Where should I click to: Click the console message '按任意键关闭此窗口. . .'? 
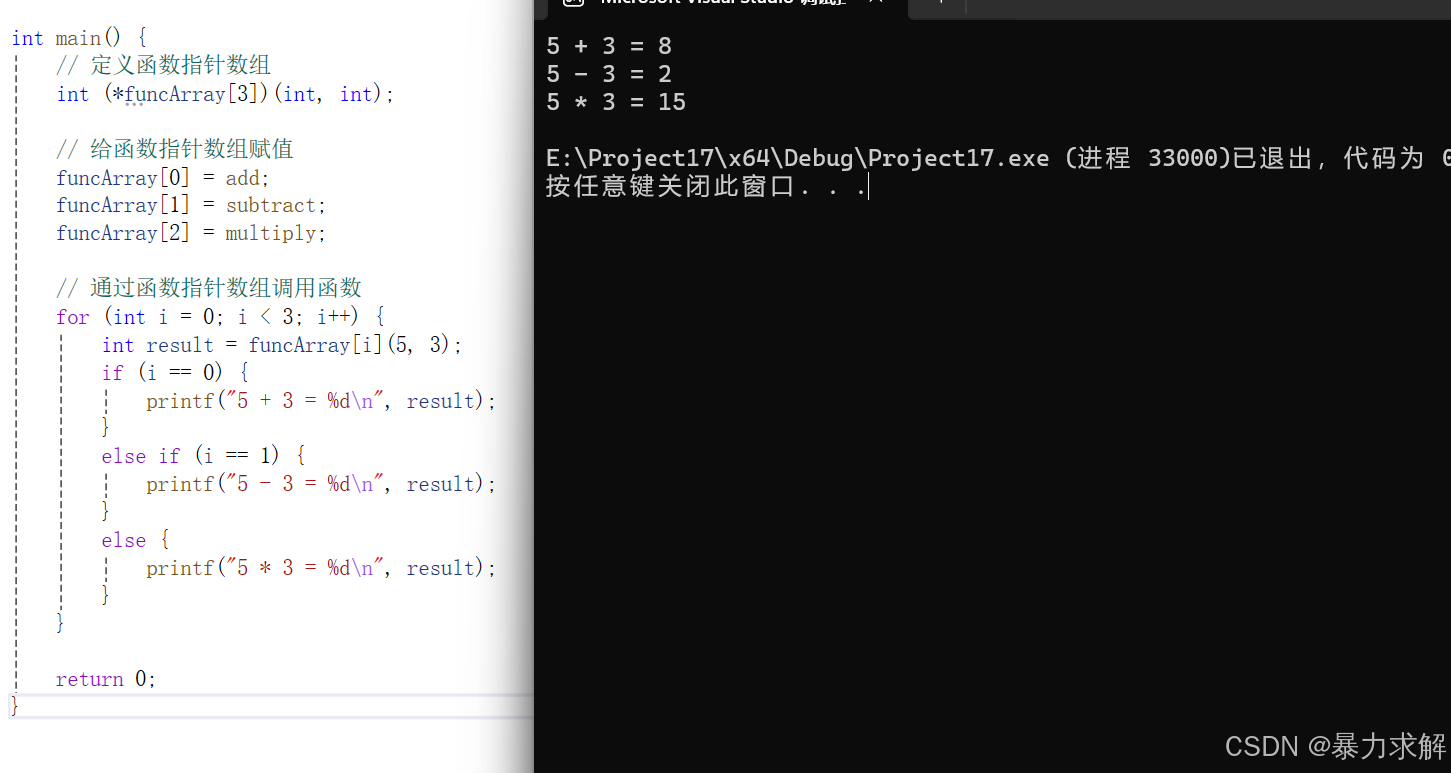(706, 186)
